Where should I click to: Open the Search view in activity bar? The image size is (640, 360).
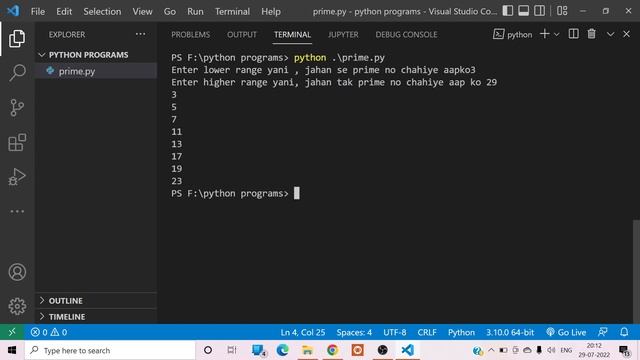[x=17, y=73]
